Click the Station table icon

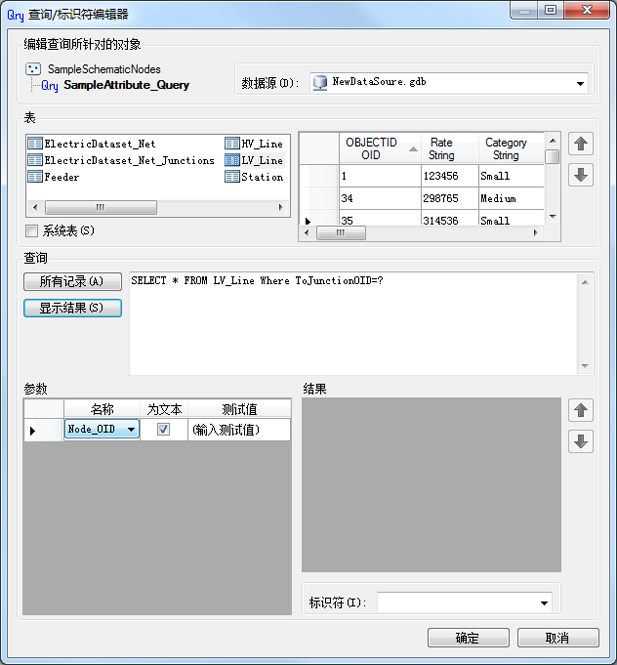232,177
